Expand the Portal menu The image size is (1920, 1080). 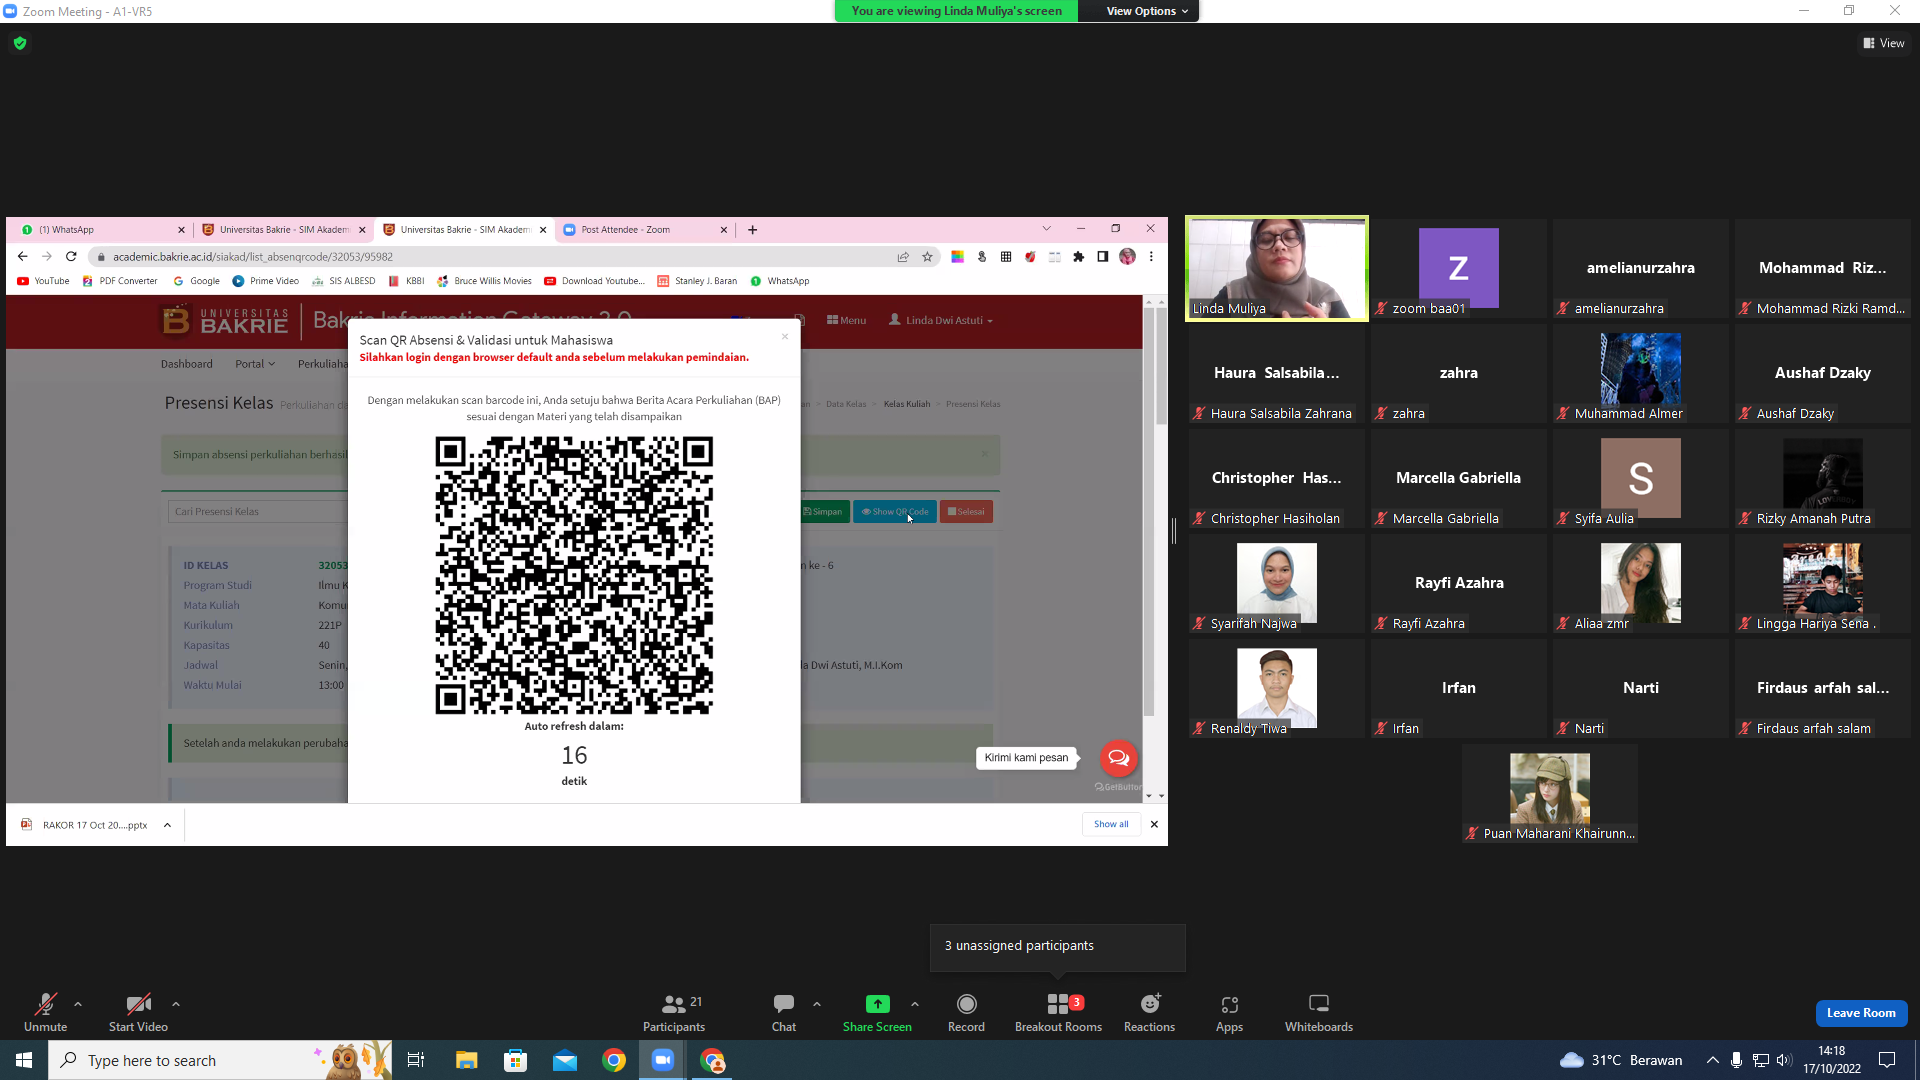tap(255, 364)
